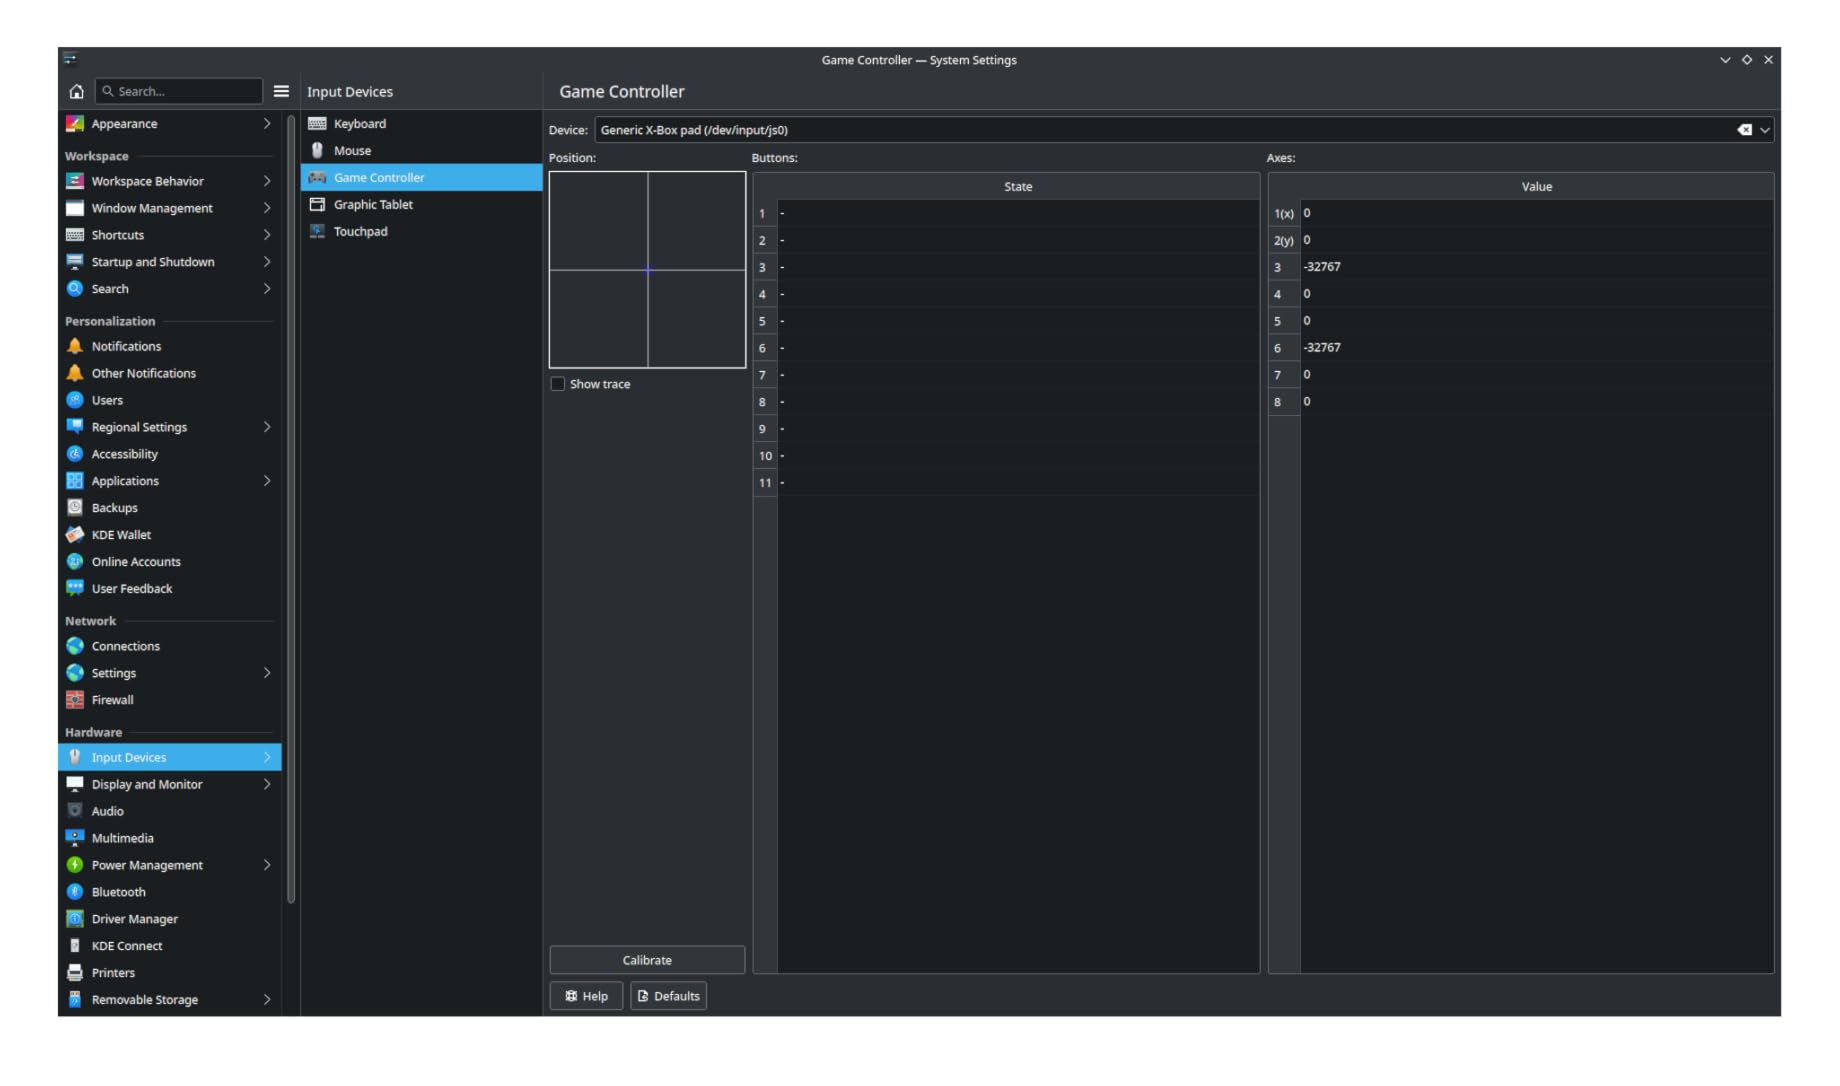Open the Device dropdown arrow
This screenshot has width=1840, height=1086.
tap(1765, 130)
